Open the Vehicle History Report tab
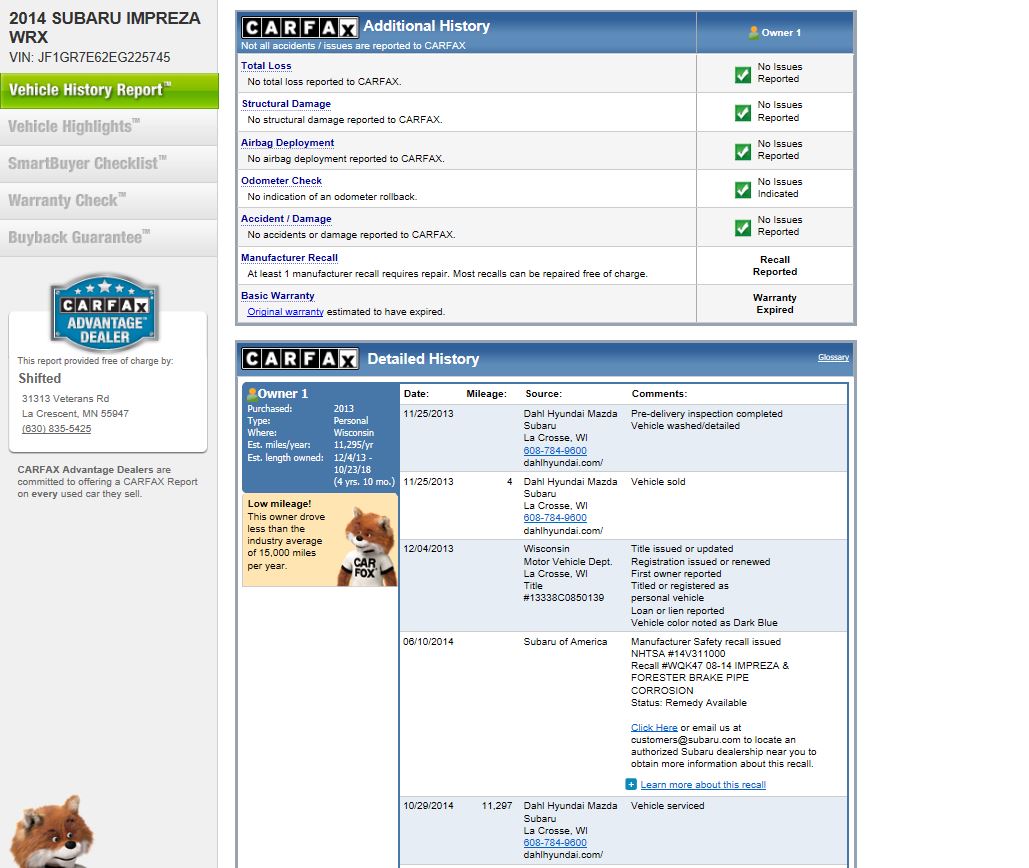Screen dimensions: 1029x868 pyautogui.click(x=109, y=91)
